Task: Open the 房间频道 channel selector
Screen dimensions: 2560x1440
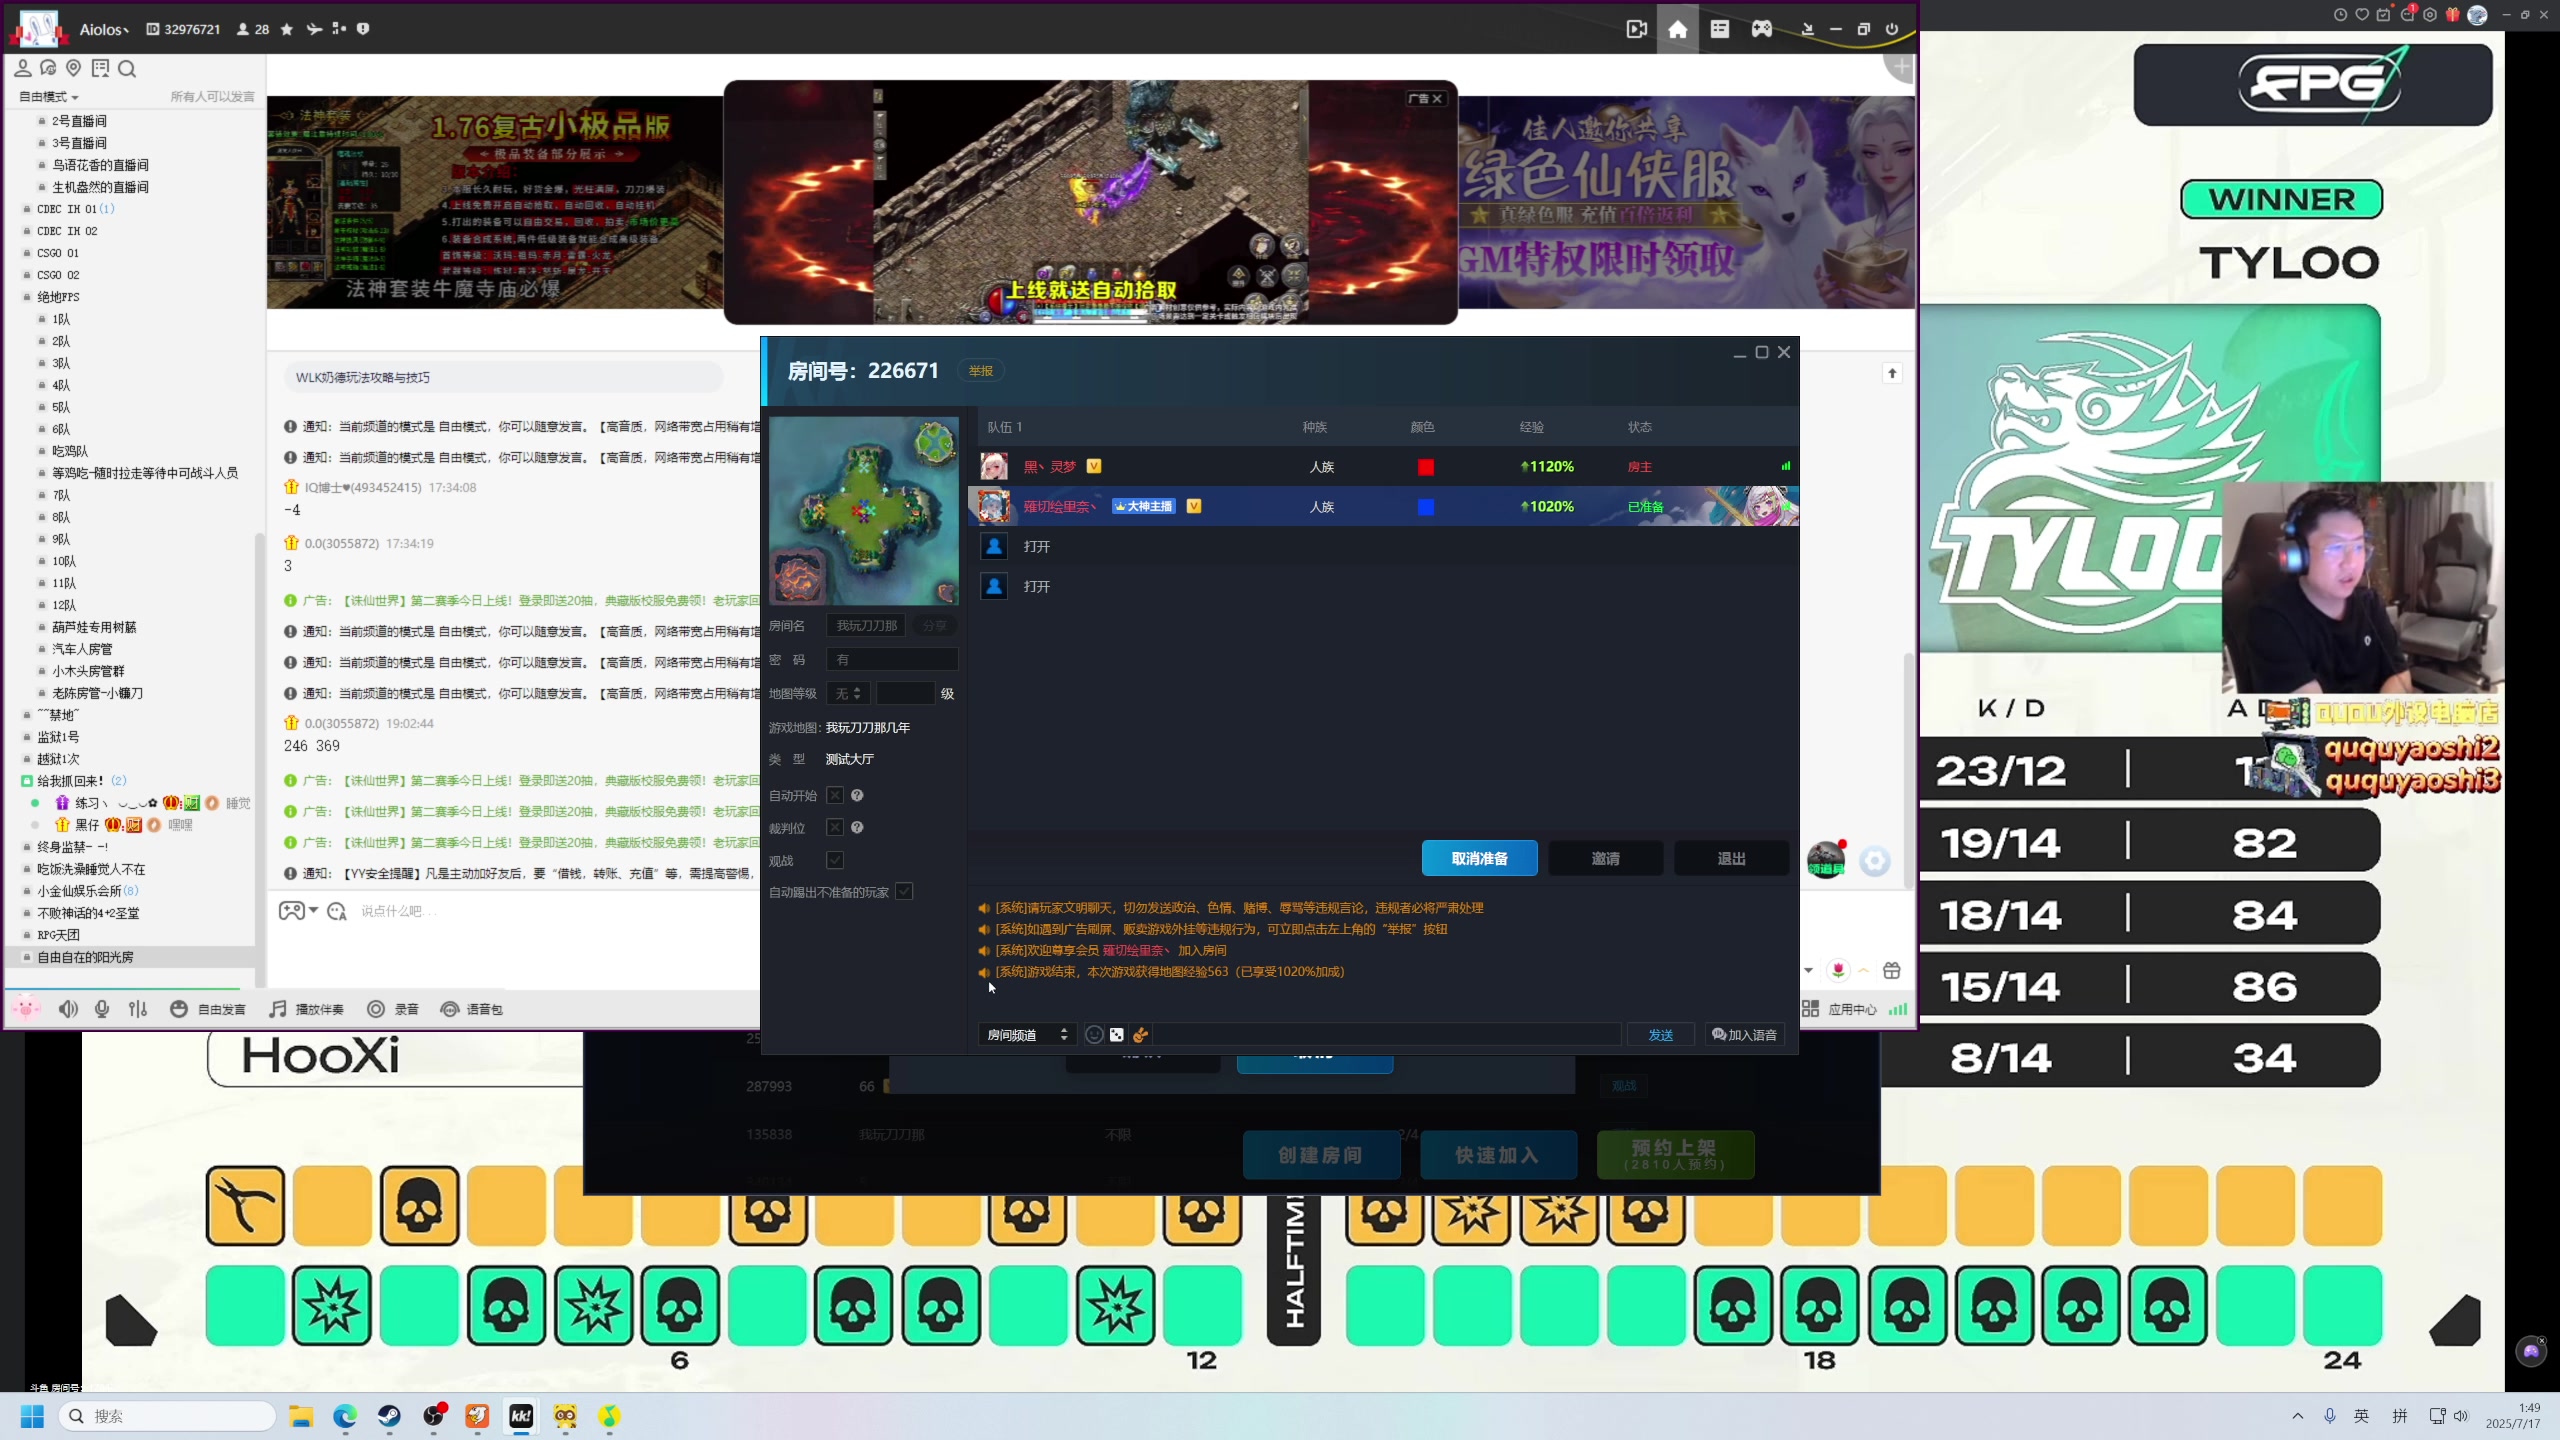Action: pos(1027,1035)
